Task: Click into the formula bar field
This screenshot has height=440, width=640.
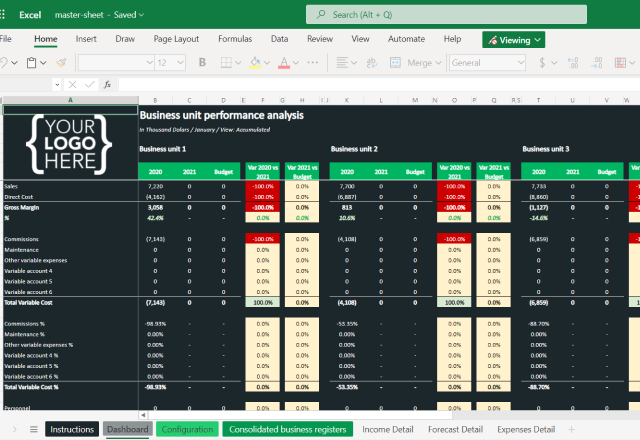Action: (x=379, y=84)
